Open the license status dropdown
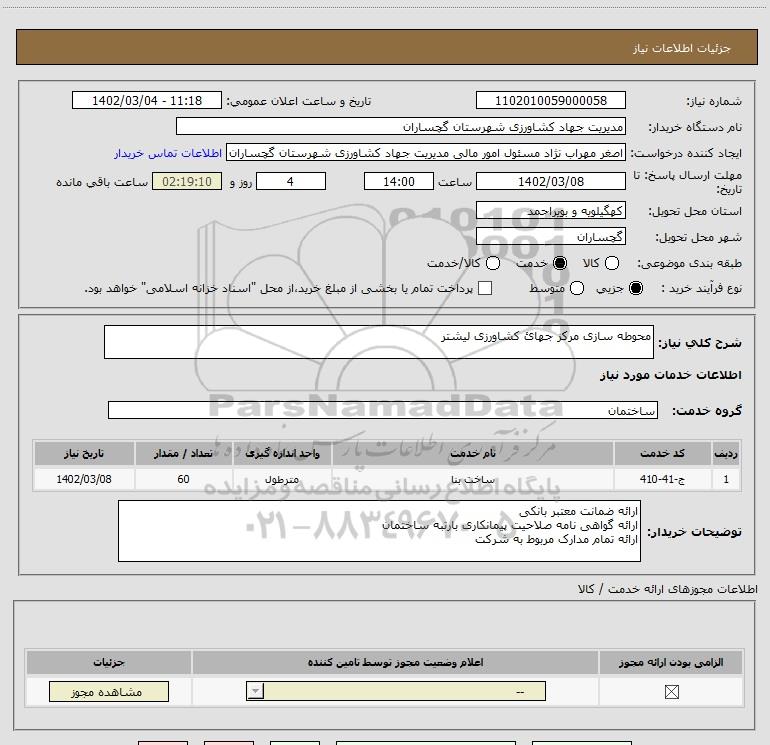Screen dimensions: 770x745 point(396,691)
